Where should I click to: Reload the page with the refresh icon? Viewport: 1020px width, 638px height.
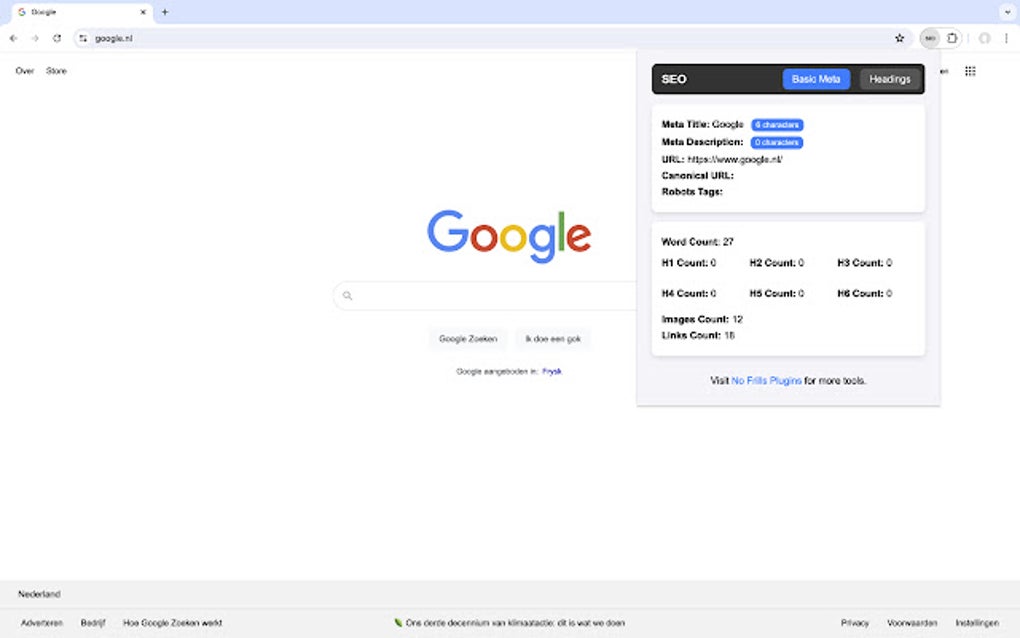point(57,37)
